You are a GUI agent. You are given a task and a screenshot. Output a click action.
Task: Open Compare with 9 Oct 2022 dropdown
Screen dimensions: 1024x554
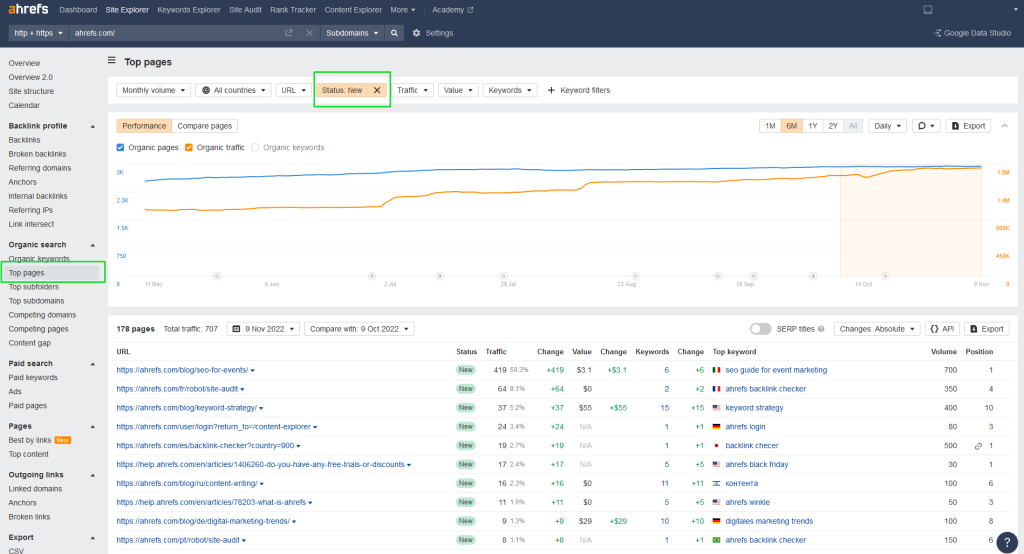[x=359, y=329]
